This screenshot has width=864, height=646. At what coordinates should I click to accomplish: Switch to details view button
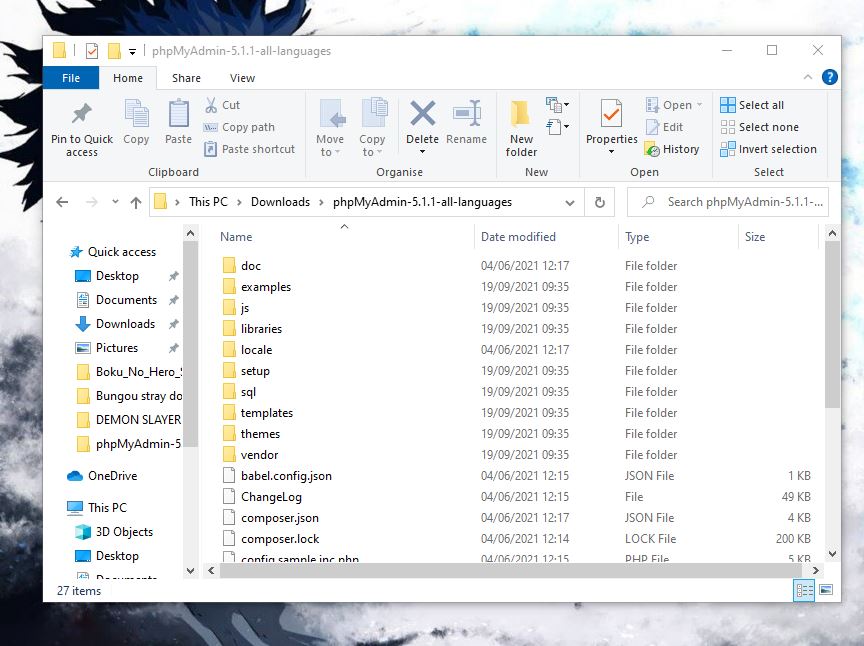click(805, 591)
